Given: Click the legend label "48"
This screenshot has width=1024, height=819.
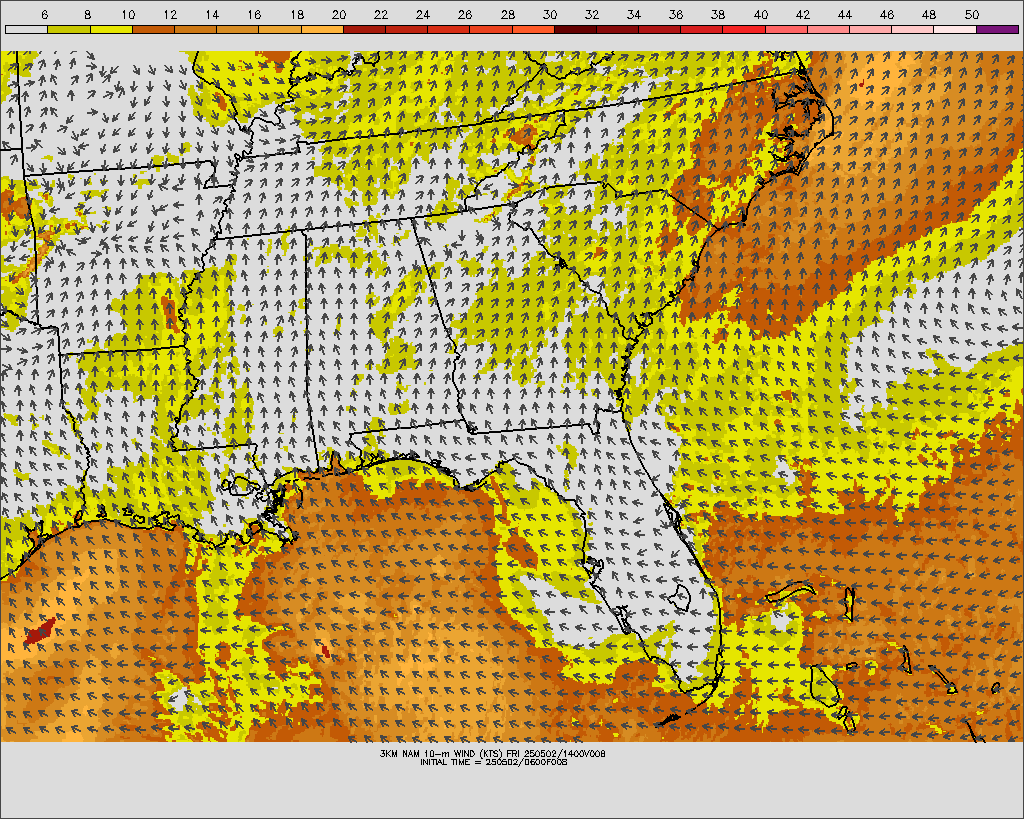Looking at the screenshot, I should [929, 14].
